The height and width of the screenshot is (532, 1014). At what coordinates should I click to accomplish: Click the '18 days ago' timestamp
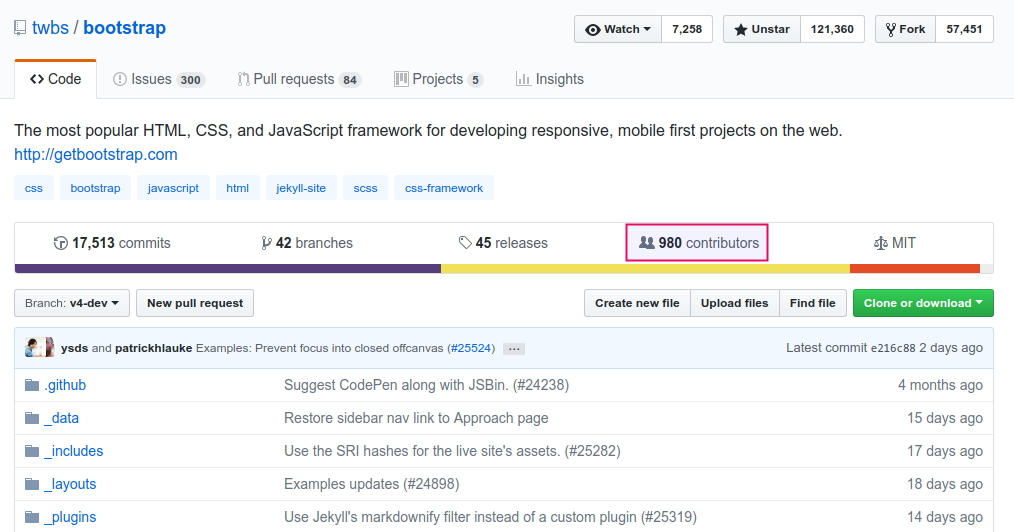[945, 484]
